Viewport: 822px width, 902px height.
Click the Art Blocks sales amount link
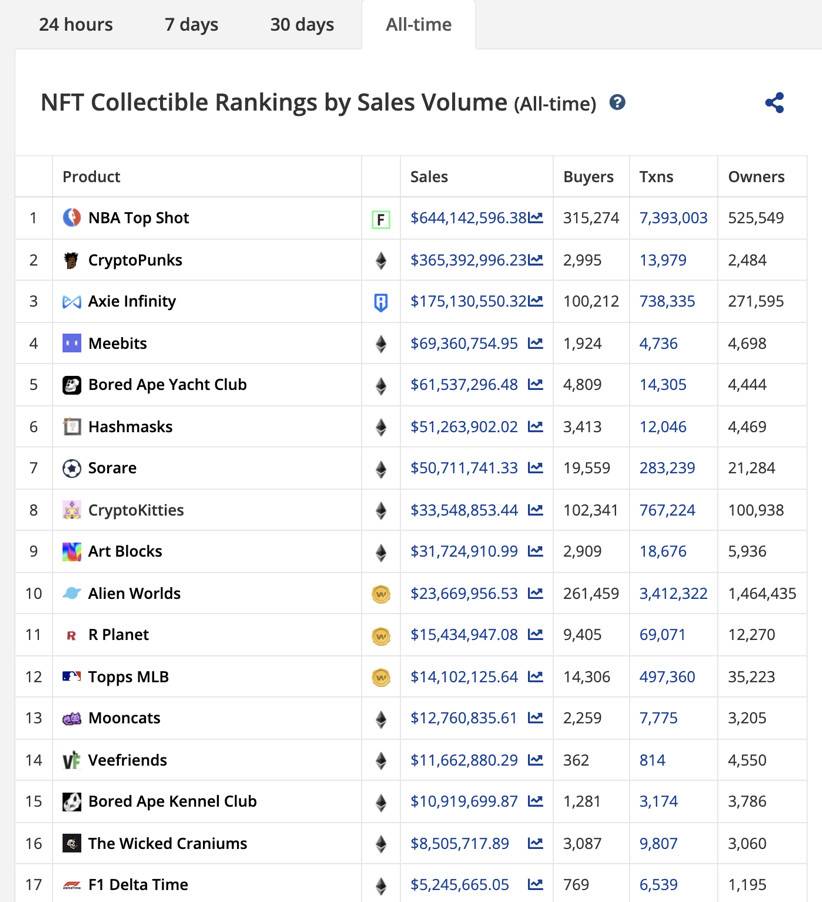[464, 552]
